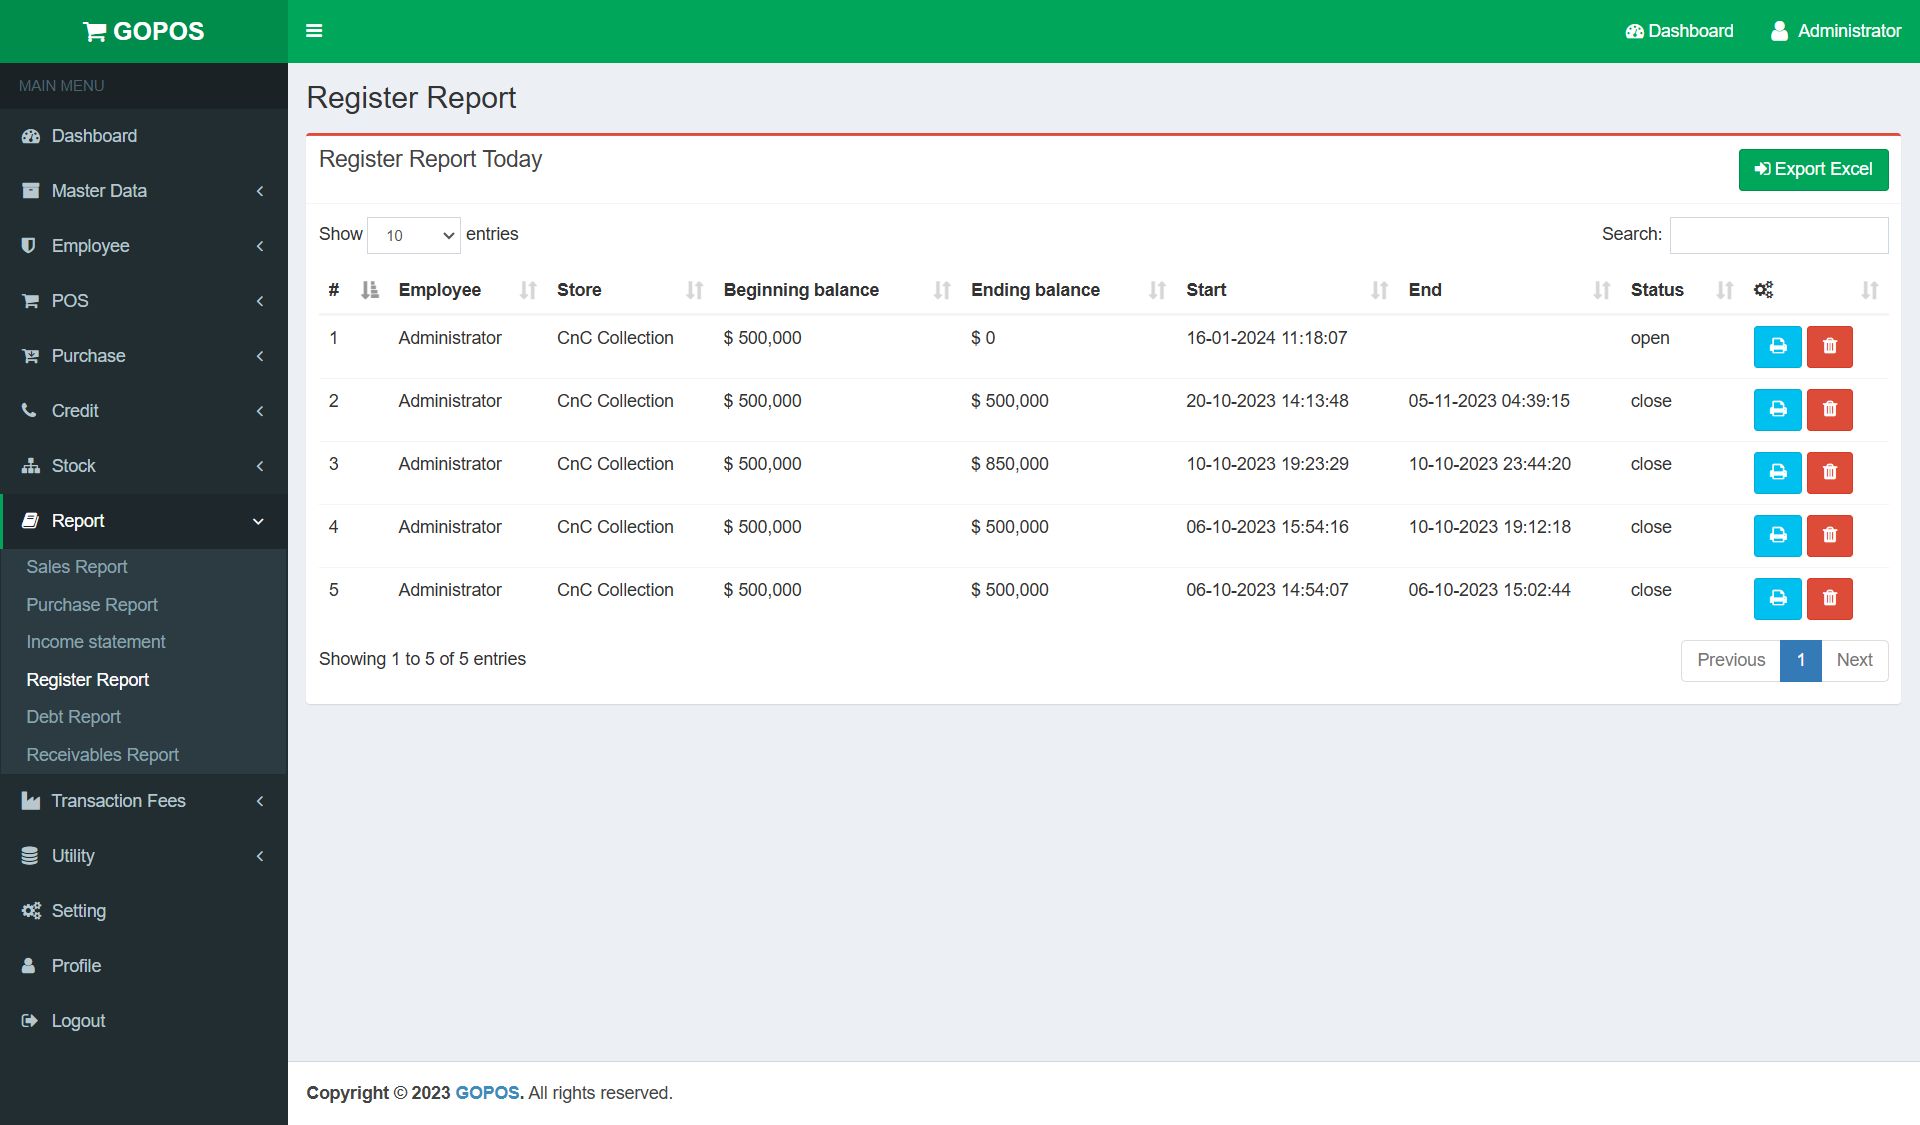Toggle the sidebar hamburger menu icon
The height and width of the screenshot is (1125, 1920).
pyautogui.click(x=314, y=31)
